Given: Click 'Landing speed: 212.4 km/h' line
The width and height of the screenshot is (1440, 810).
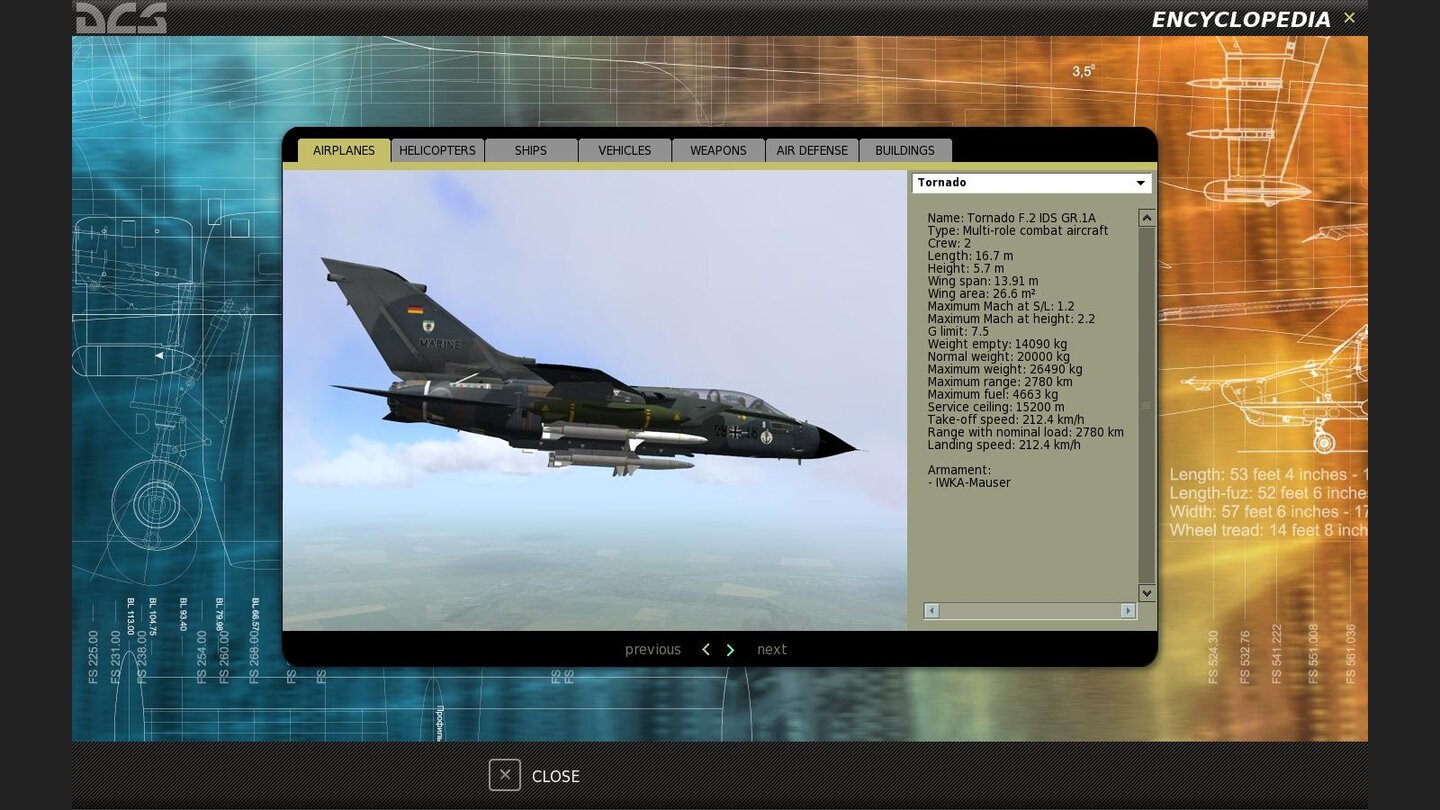Looking at the screenshot, I should [1003, 445].
